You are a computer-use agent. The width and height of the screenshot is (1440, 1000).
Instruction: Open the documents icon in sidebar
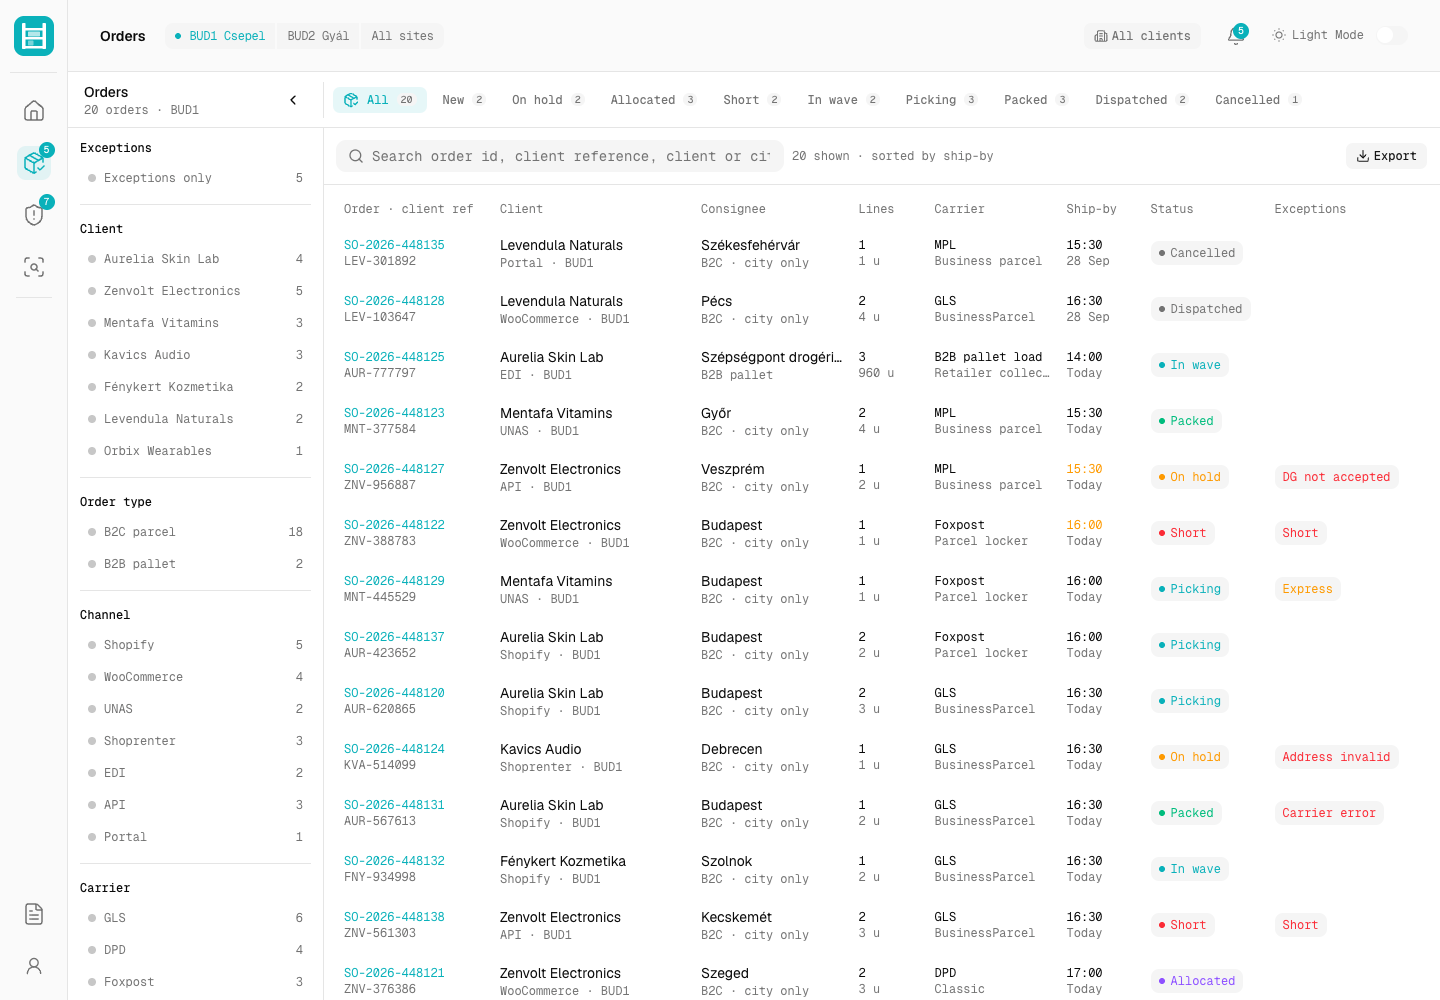coord(34,914)
